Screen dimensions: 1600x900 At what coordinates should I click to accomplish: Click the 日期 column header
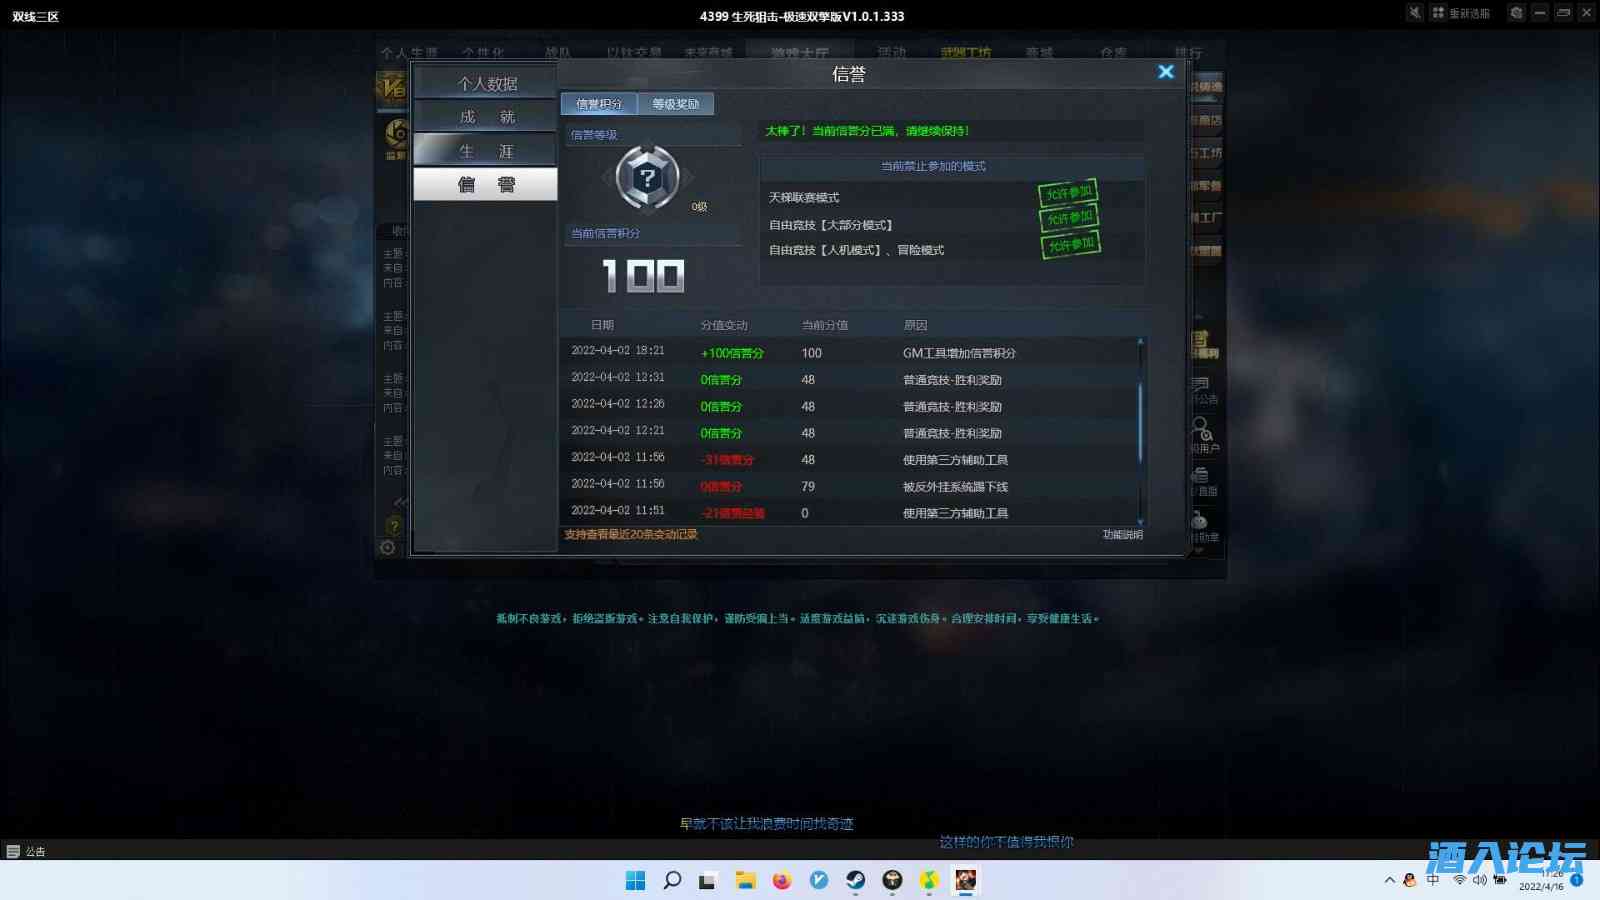[602, 325]
